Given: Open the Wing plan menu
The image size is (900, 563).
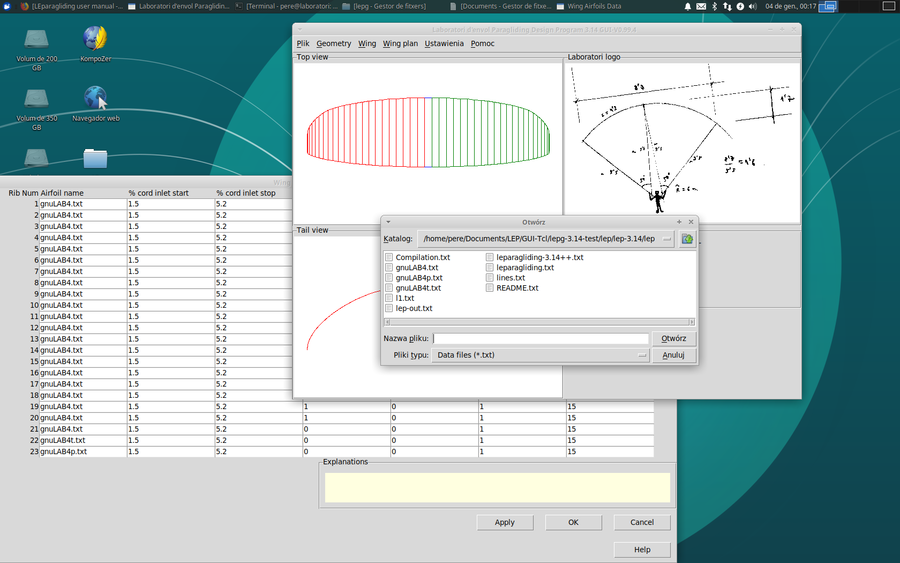Looking at the screenshot, I should (x=400, y=44).
